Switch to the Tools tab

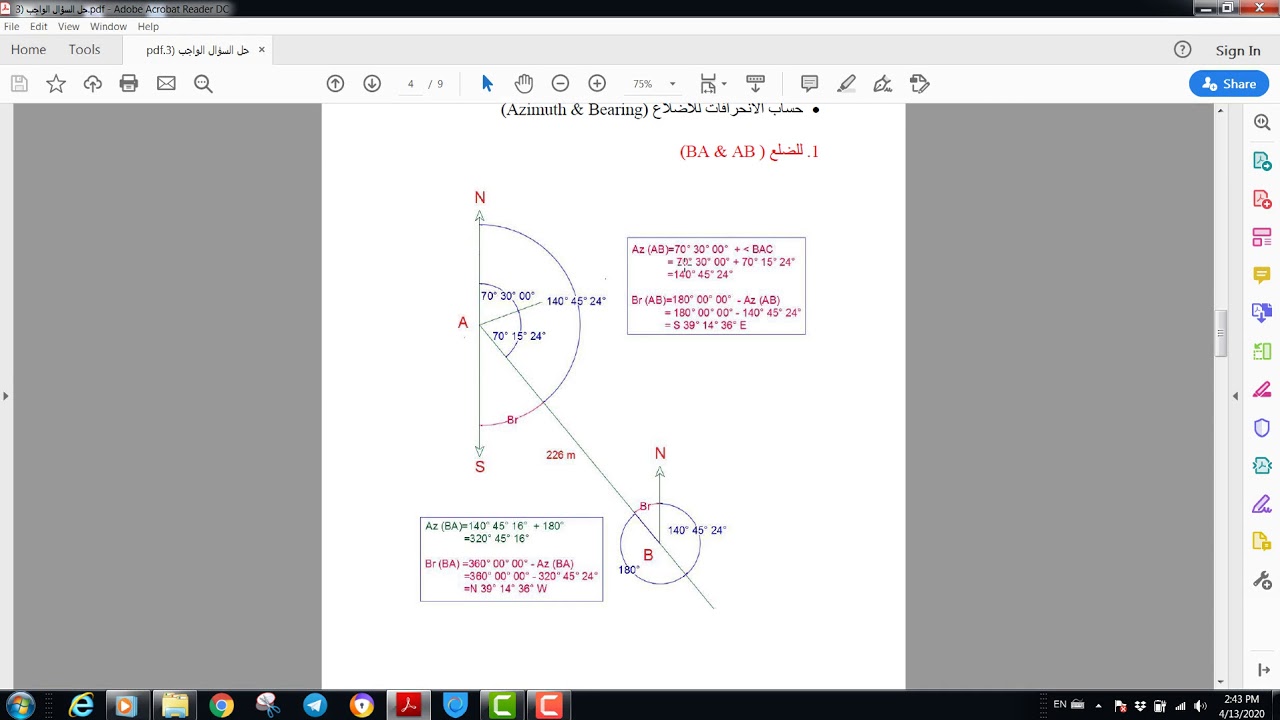click(x=84, y=50)
